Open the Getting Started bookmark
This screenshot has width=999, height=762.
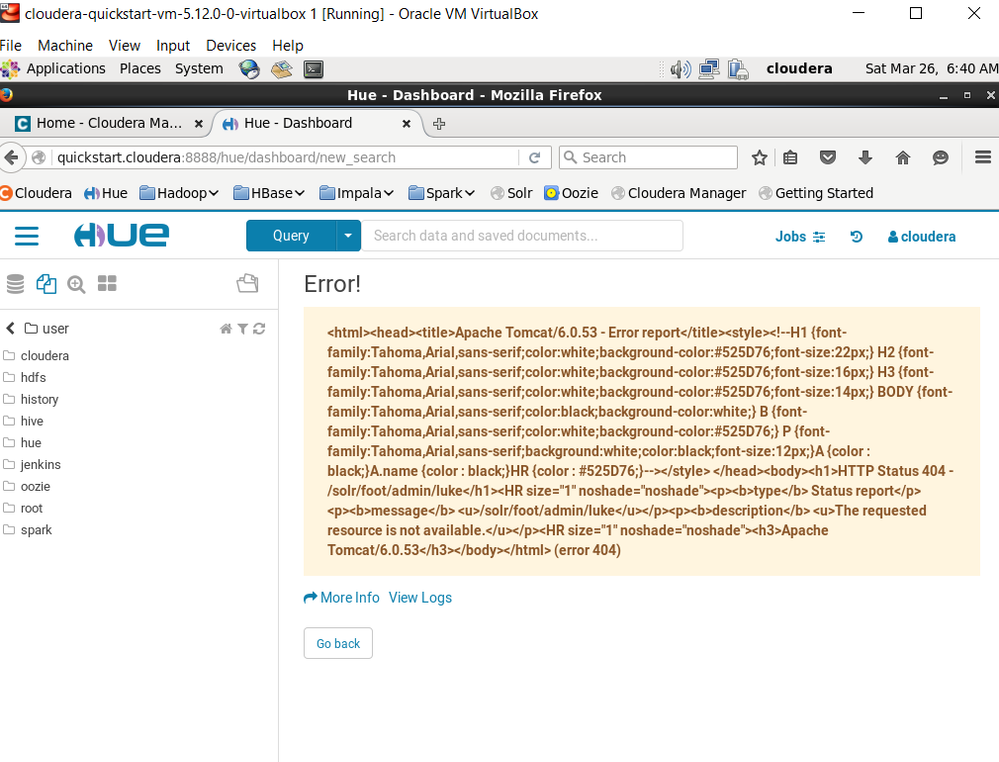click(x=816, y=193)
